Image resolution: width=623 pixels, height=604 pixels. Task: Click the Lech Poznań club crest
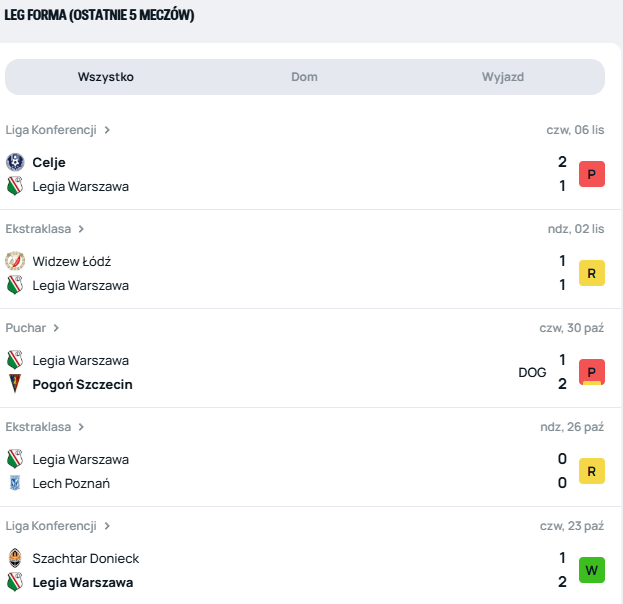(15, 483)
